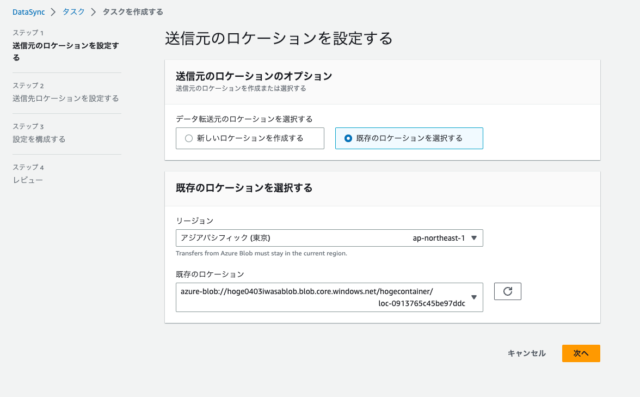
Task: Click the azure-blob location selection field
Action: click(329, 297)
